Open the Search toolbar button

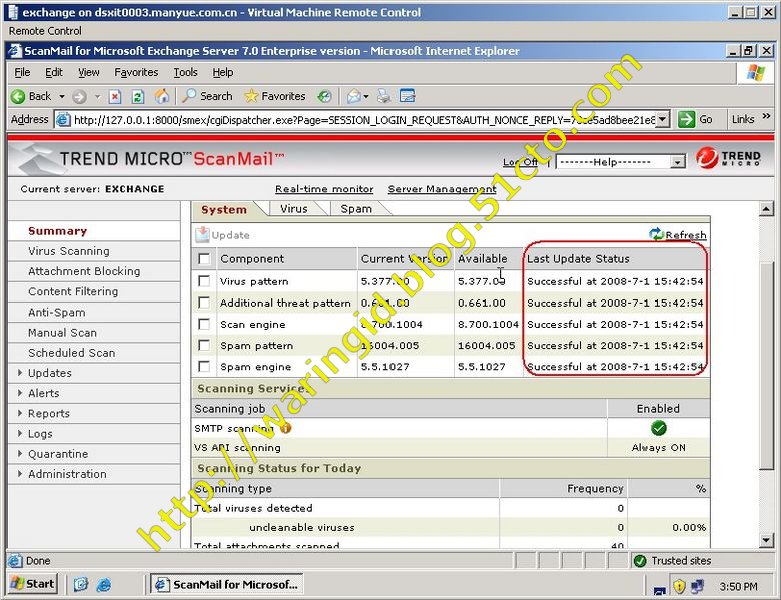pyautogui.click(x=207, y=96)
